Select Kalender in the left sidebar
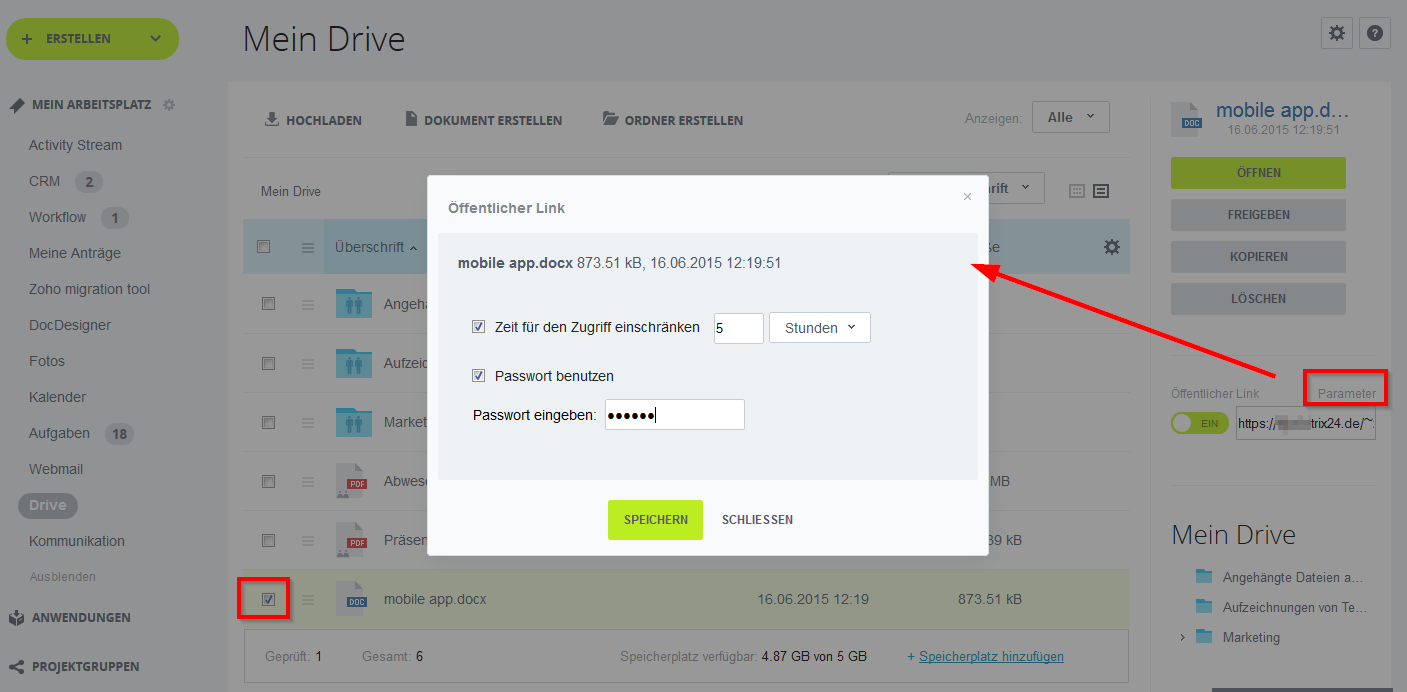The width and height of the screenshot is (1407, 692). coord(57,396)
